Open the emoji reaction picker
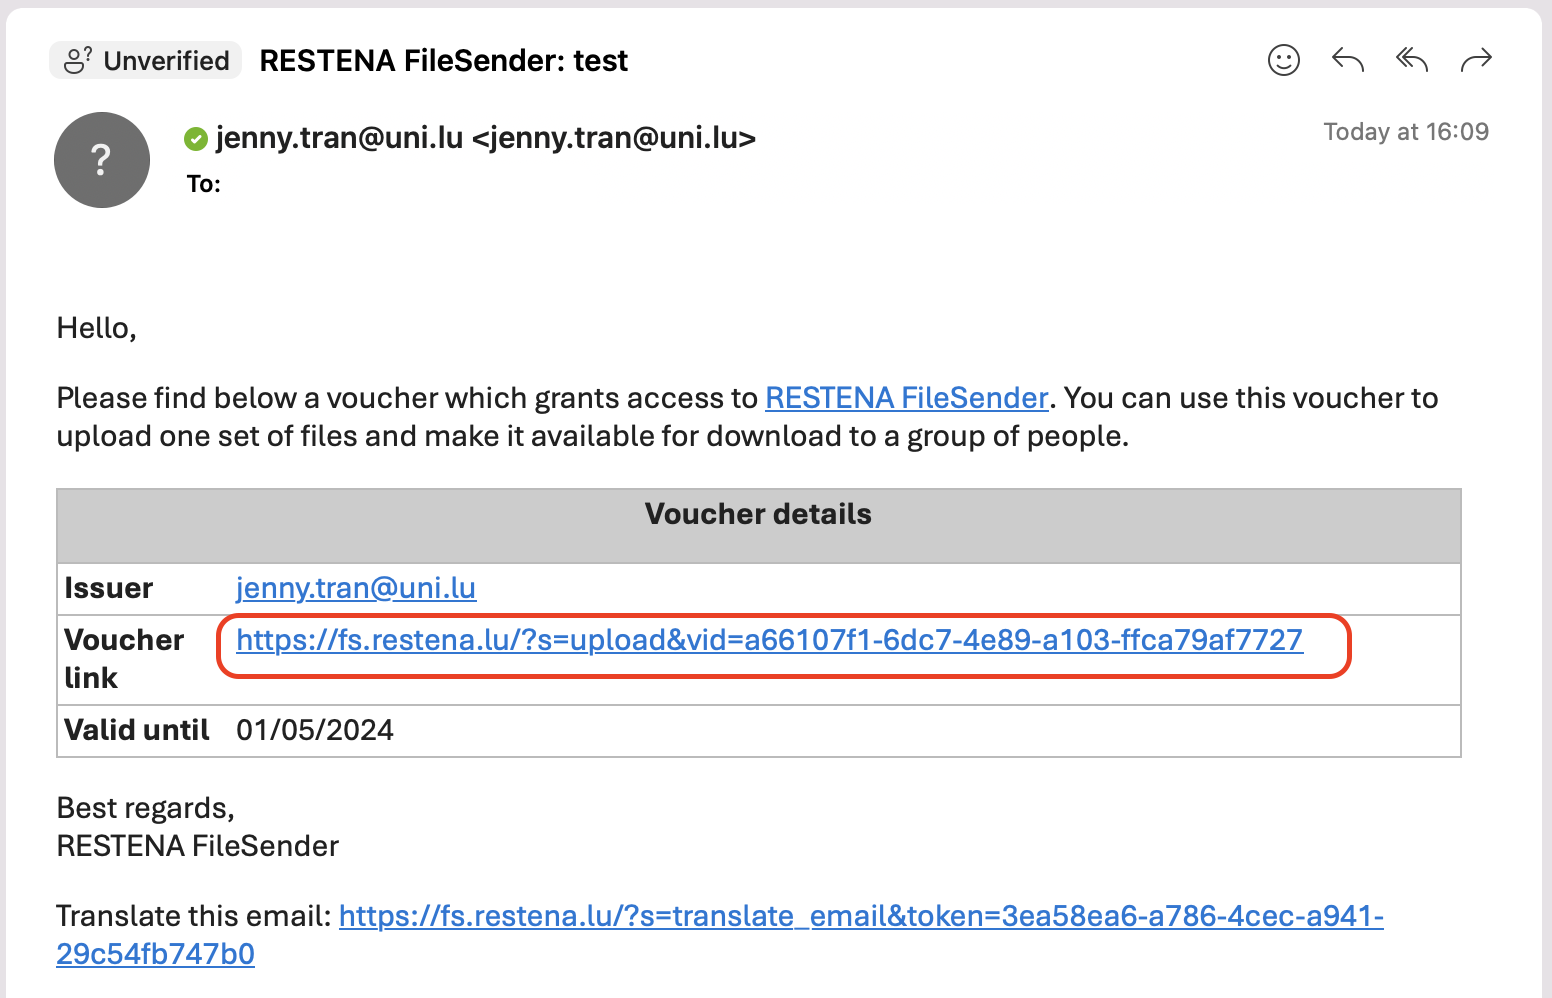Viewport: 1552px width, 998px height. [1283, 61]
